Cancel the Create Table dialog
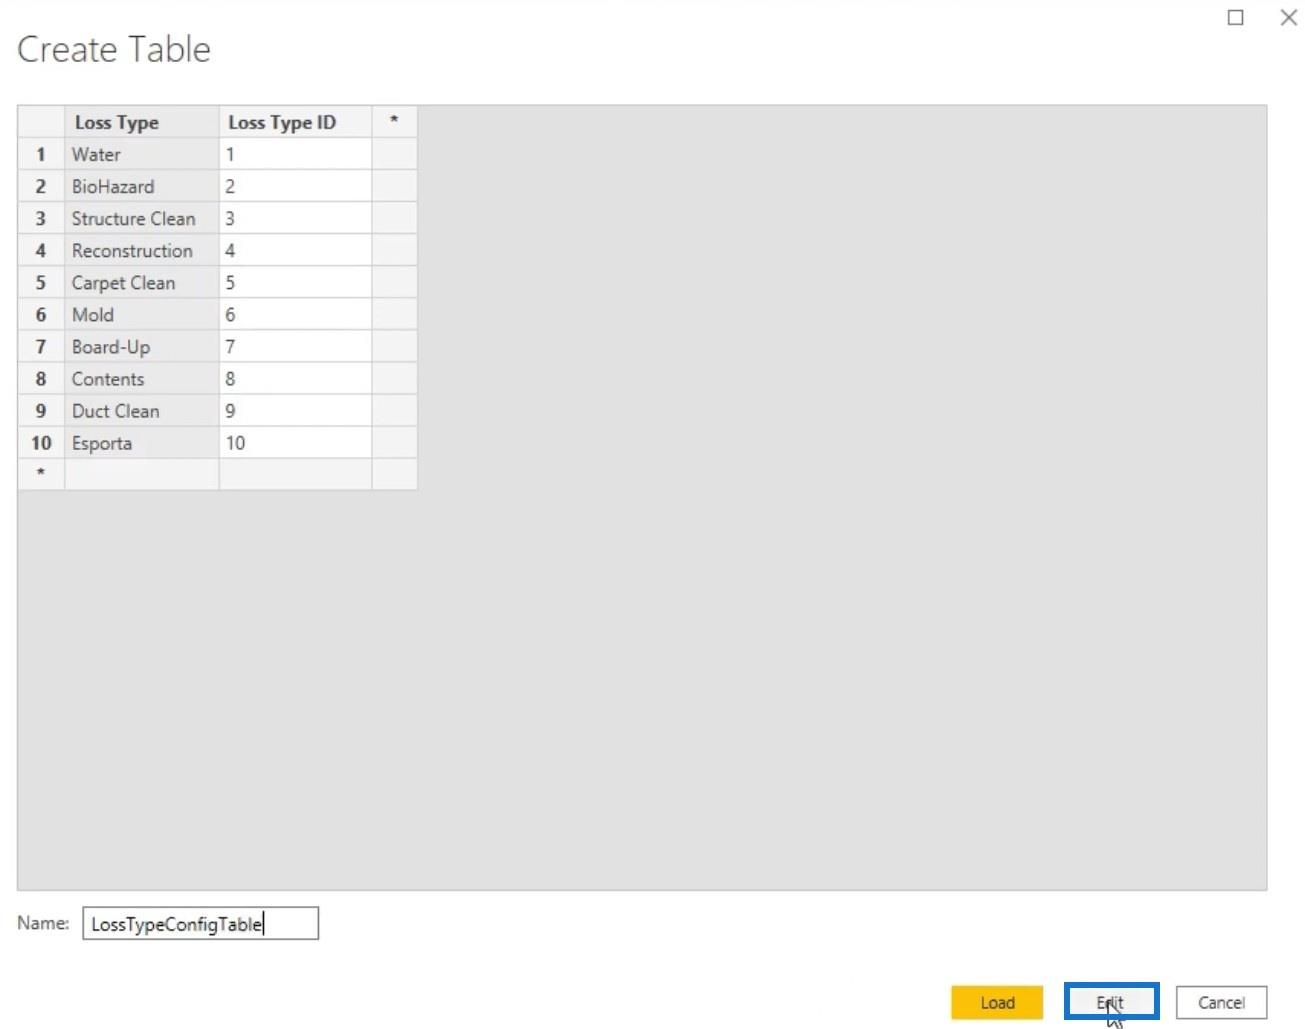This screenshot has height=1029, width=1305. [1221, 1002]
